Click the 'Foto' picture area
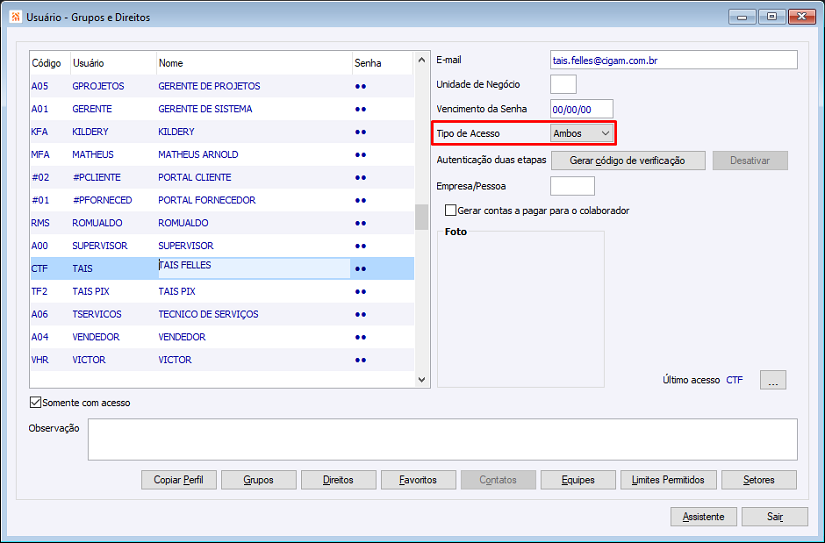The width and height of the screenshot is (825, 543). [x=521, y=310]
